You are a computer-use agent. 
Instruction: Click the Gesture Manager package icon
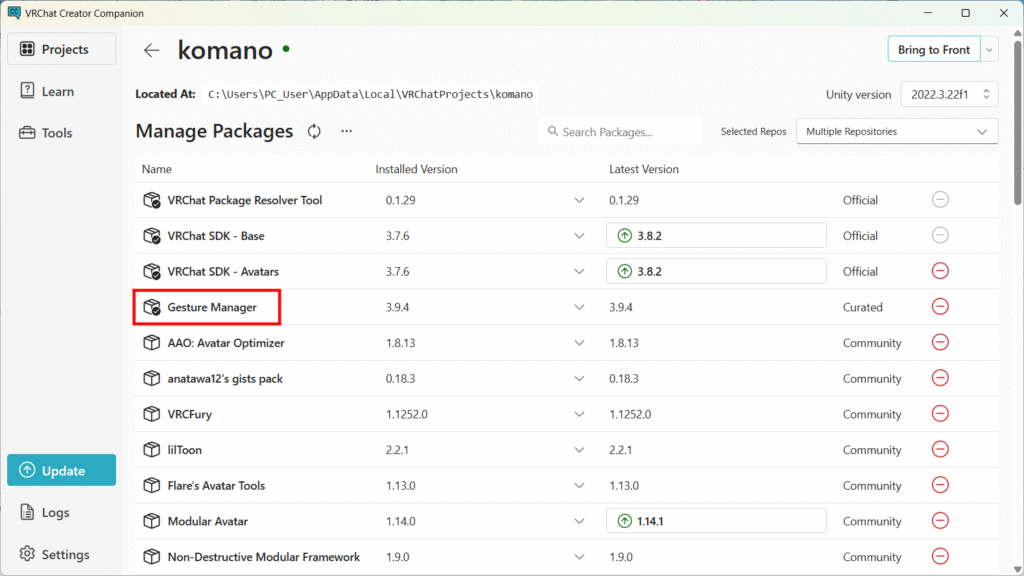tap(151, 307)
